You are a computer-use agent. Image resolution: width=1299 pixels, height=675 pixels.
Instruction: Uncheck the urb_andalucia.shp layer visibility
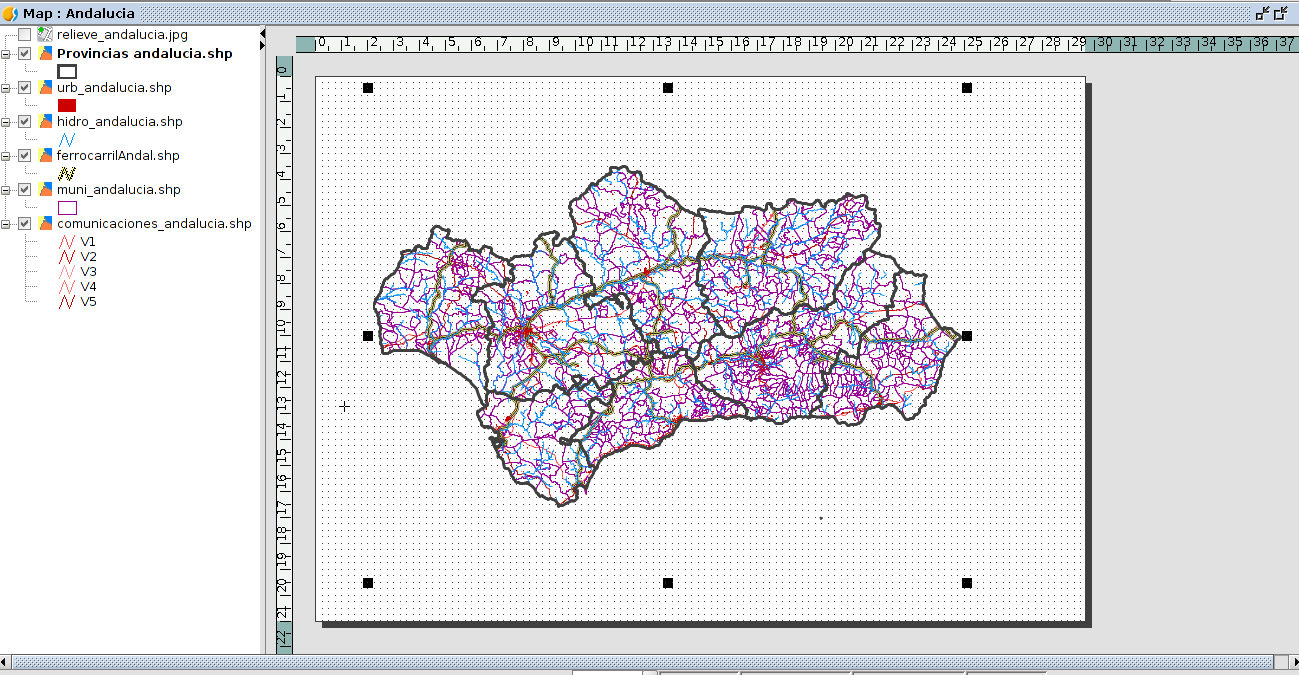(25, 88)
